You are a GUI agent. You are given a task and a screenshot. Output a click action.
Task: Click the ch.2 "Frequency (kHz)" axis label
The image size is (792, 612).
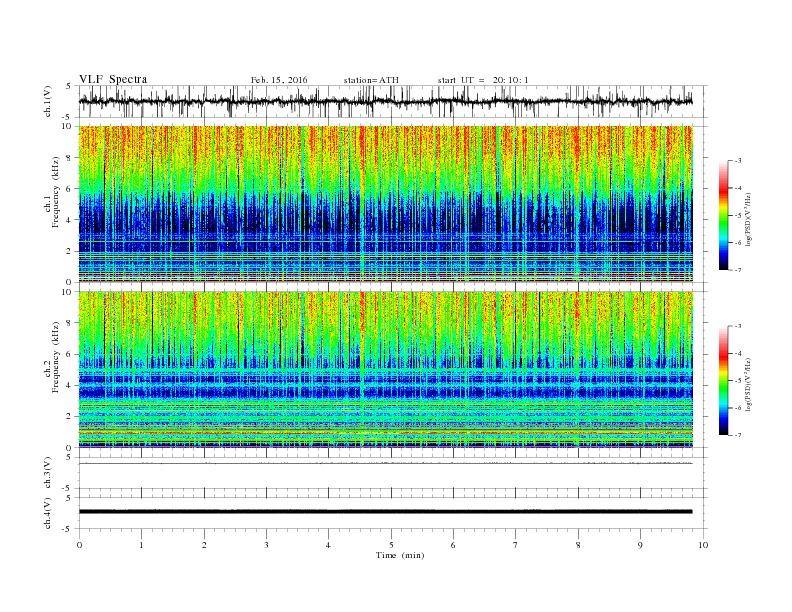56,357
